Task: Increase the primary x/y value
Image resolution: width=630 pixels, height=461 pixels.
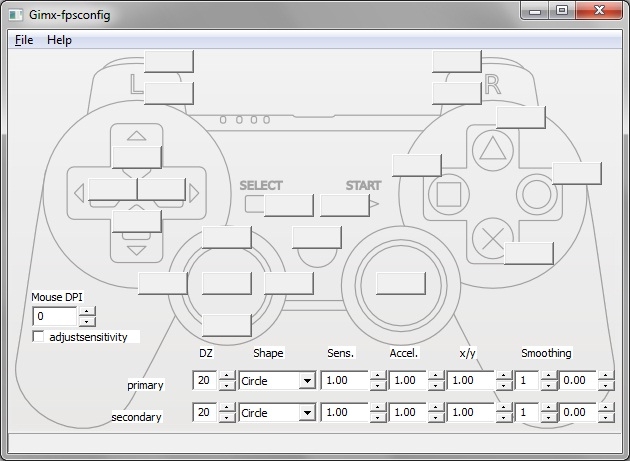Action: click(x=504, y=375)
